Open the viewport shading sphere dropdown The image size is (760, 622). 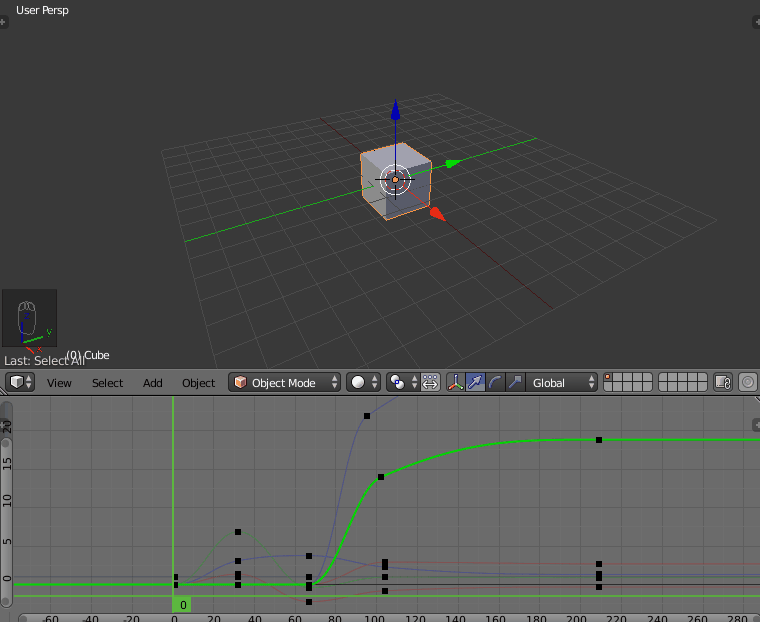[x=363, y=383]
